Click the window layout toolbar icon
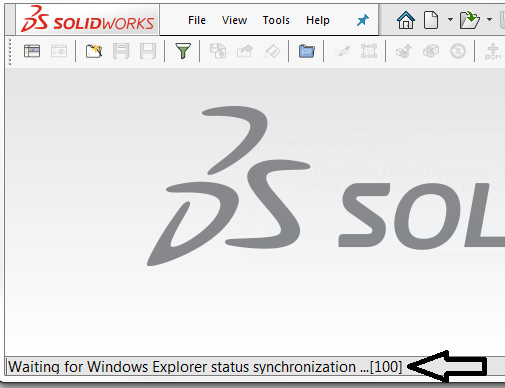505x388 pixels. (x=32, y=51)
